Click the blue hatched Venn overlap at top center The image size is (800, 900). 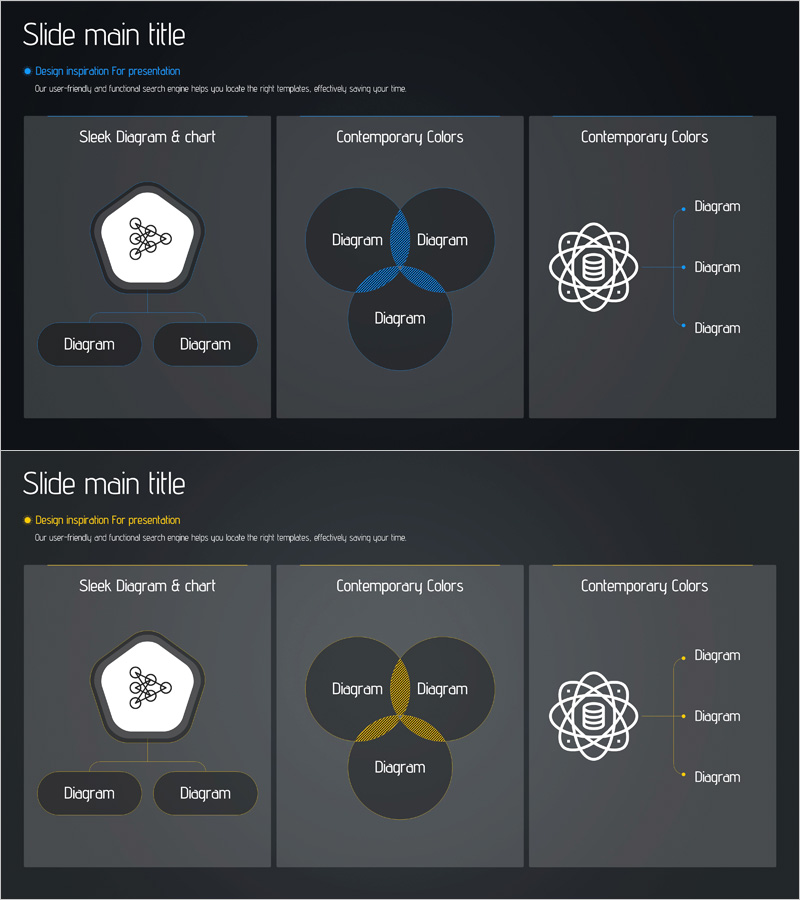point(400,238)
